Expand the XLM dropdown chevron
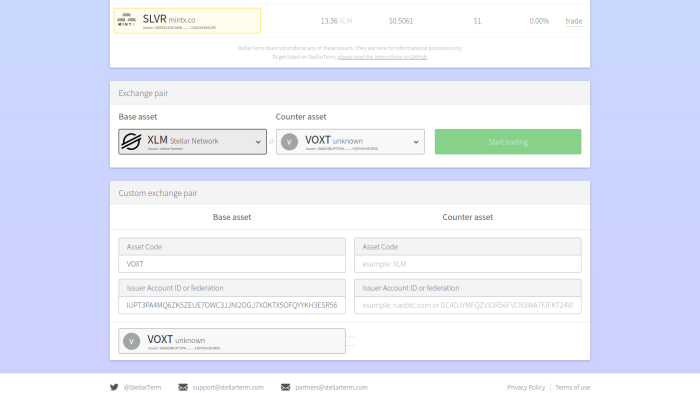Screen dimensions: 700x393 coord(258,142)
